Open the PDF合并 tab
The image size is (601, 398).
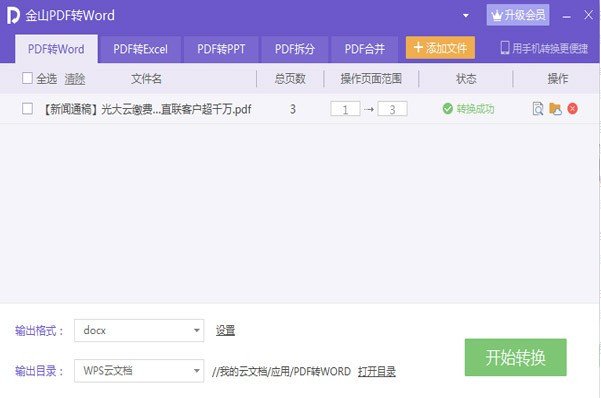pyautogui.click(x=365, y=49)
